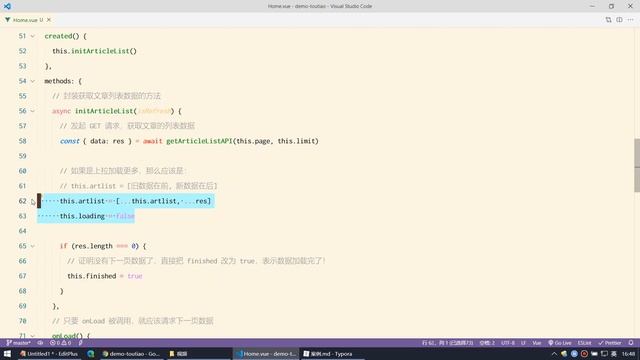Click 'this.initArticleList()' on line 52
Image resolution: width=640 pixels, height=360 pixels.
[x=94, y=51]
